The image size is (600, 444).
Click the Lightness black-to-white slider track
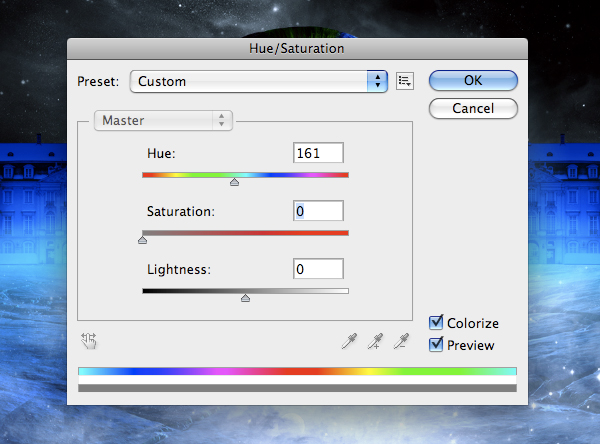tap(245, 291)
